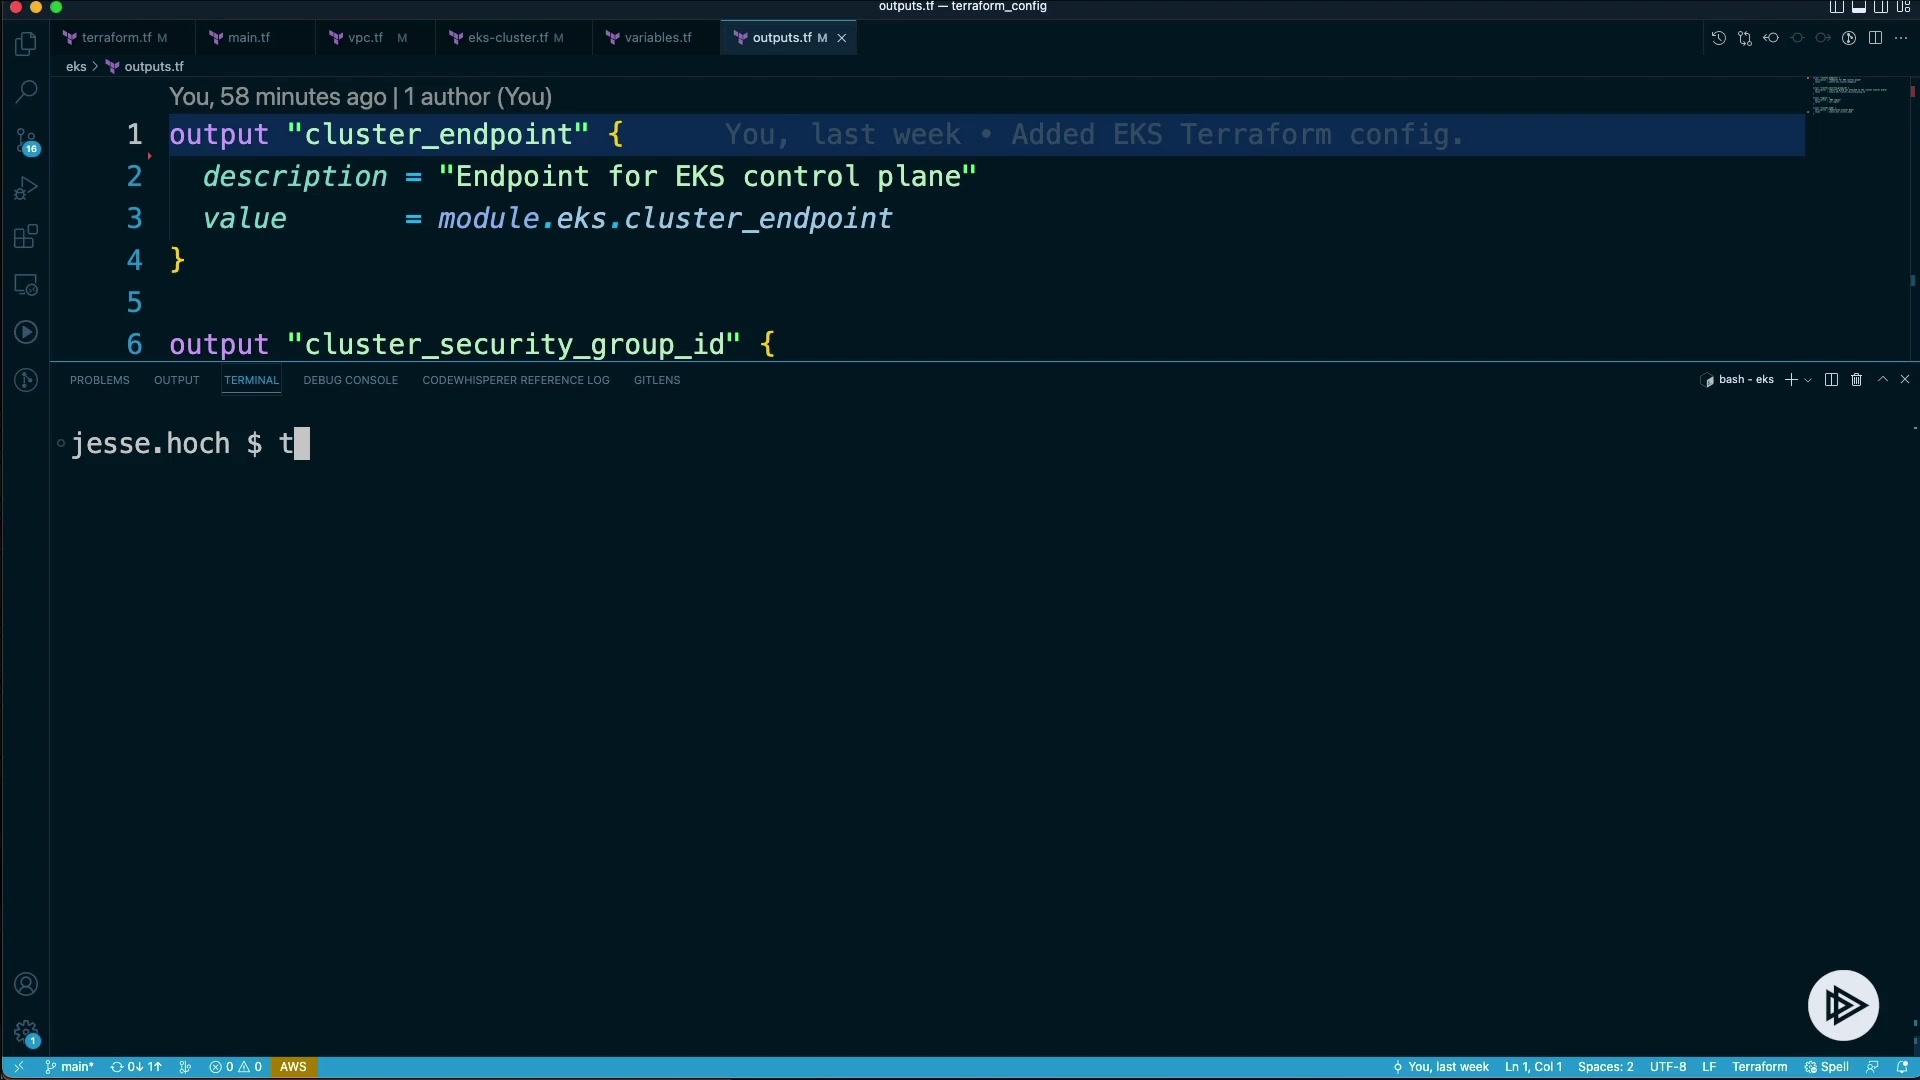Image resolution: width=1920 pixels, height=1080 pixels.
Task: Open the Search view icon
Action: [26, 92]
